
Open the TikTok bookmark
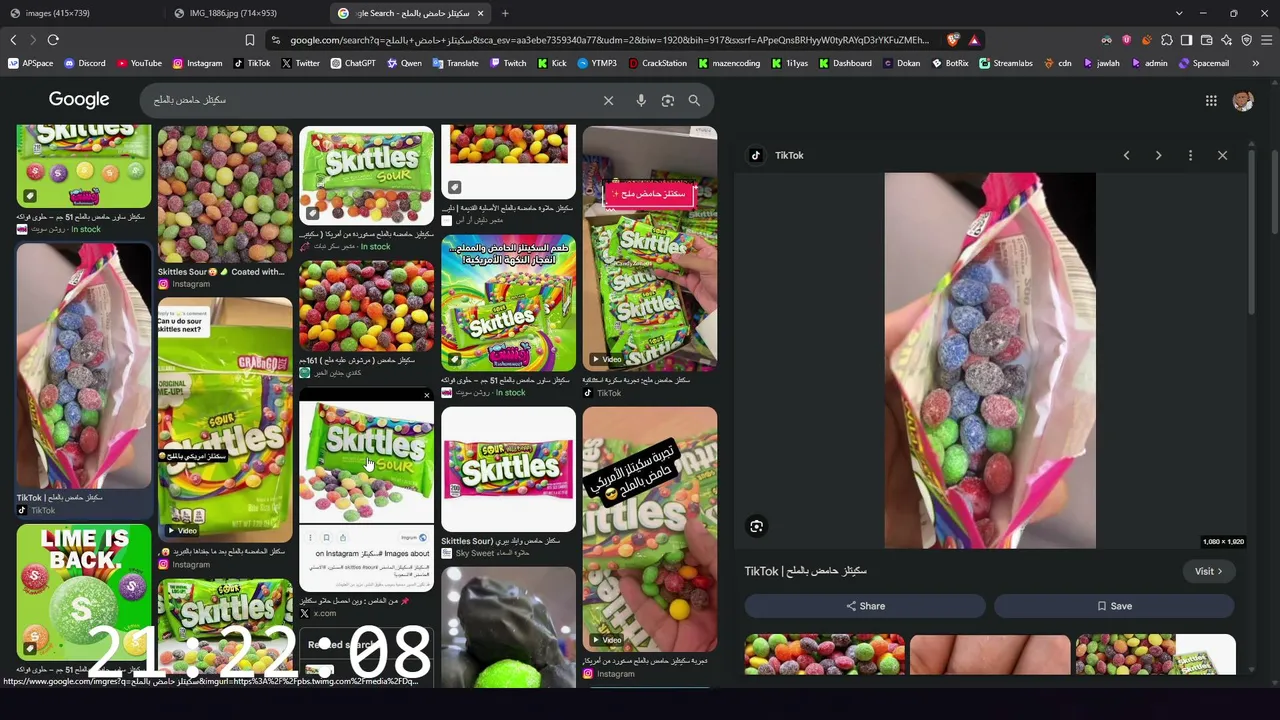(x=252, y=63)
